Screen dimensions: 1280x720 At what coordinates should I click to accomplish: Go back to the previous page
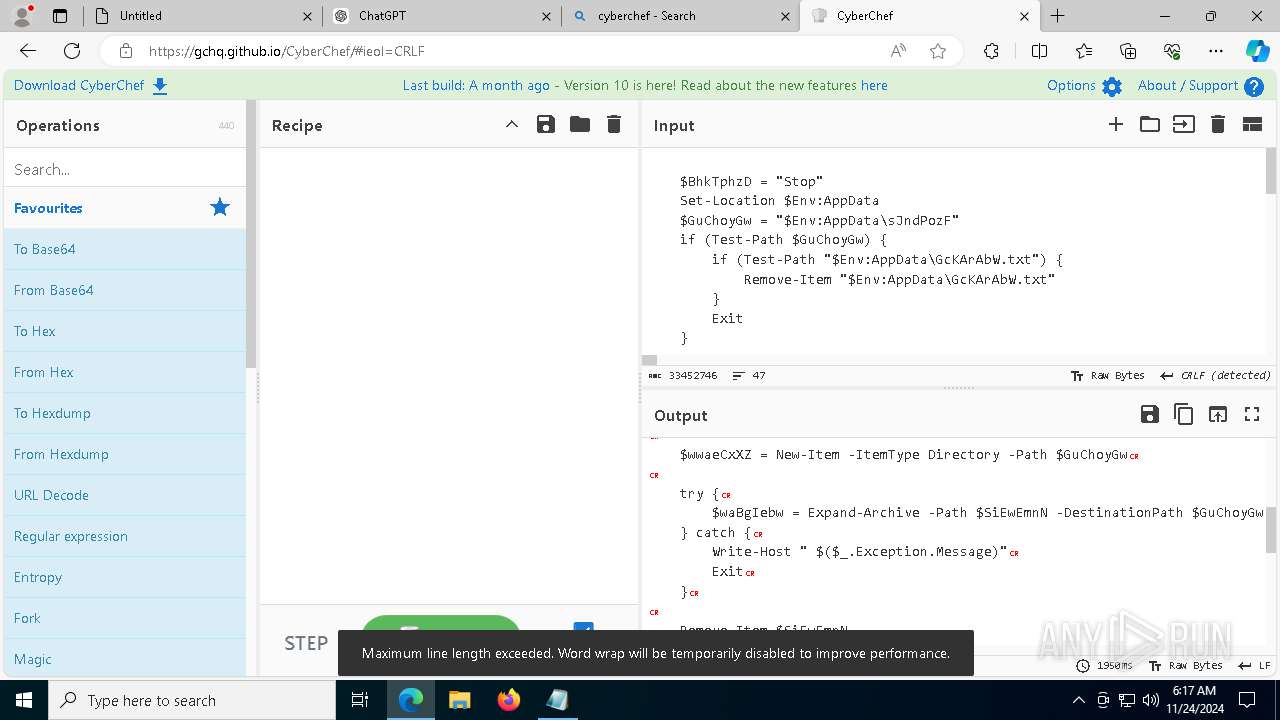point(28,51)
